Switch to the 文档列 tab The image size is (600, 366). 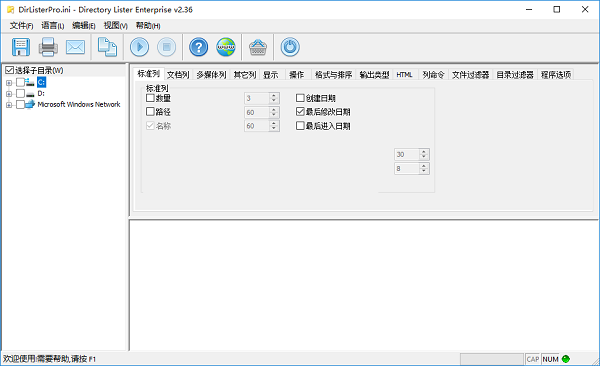(178, 75)
